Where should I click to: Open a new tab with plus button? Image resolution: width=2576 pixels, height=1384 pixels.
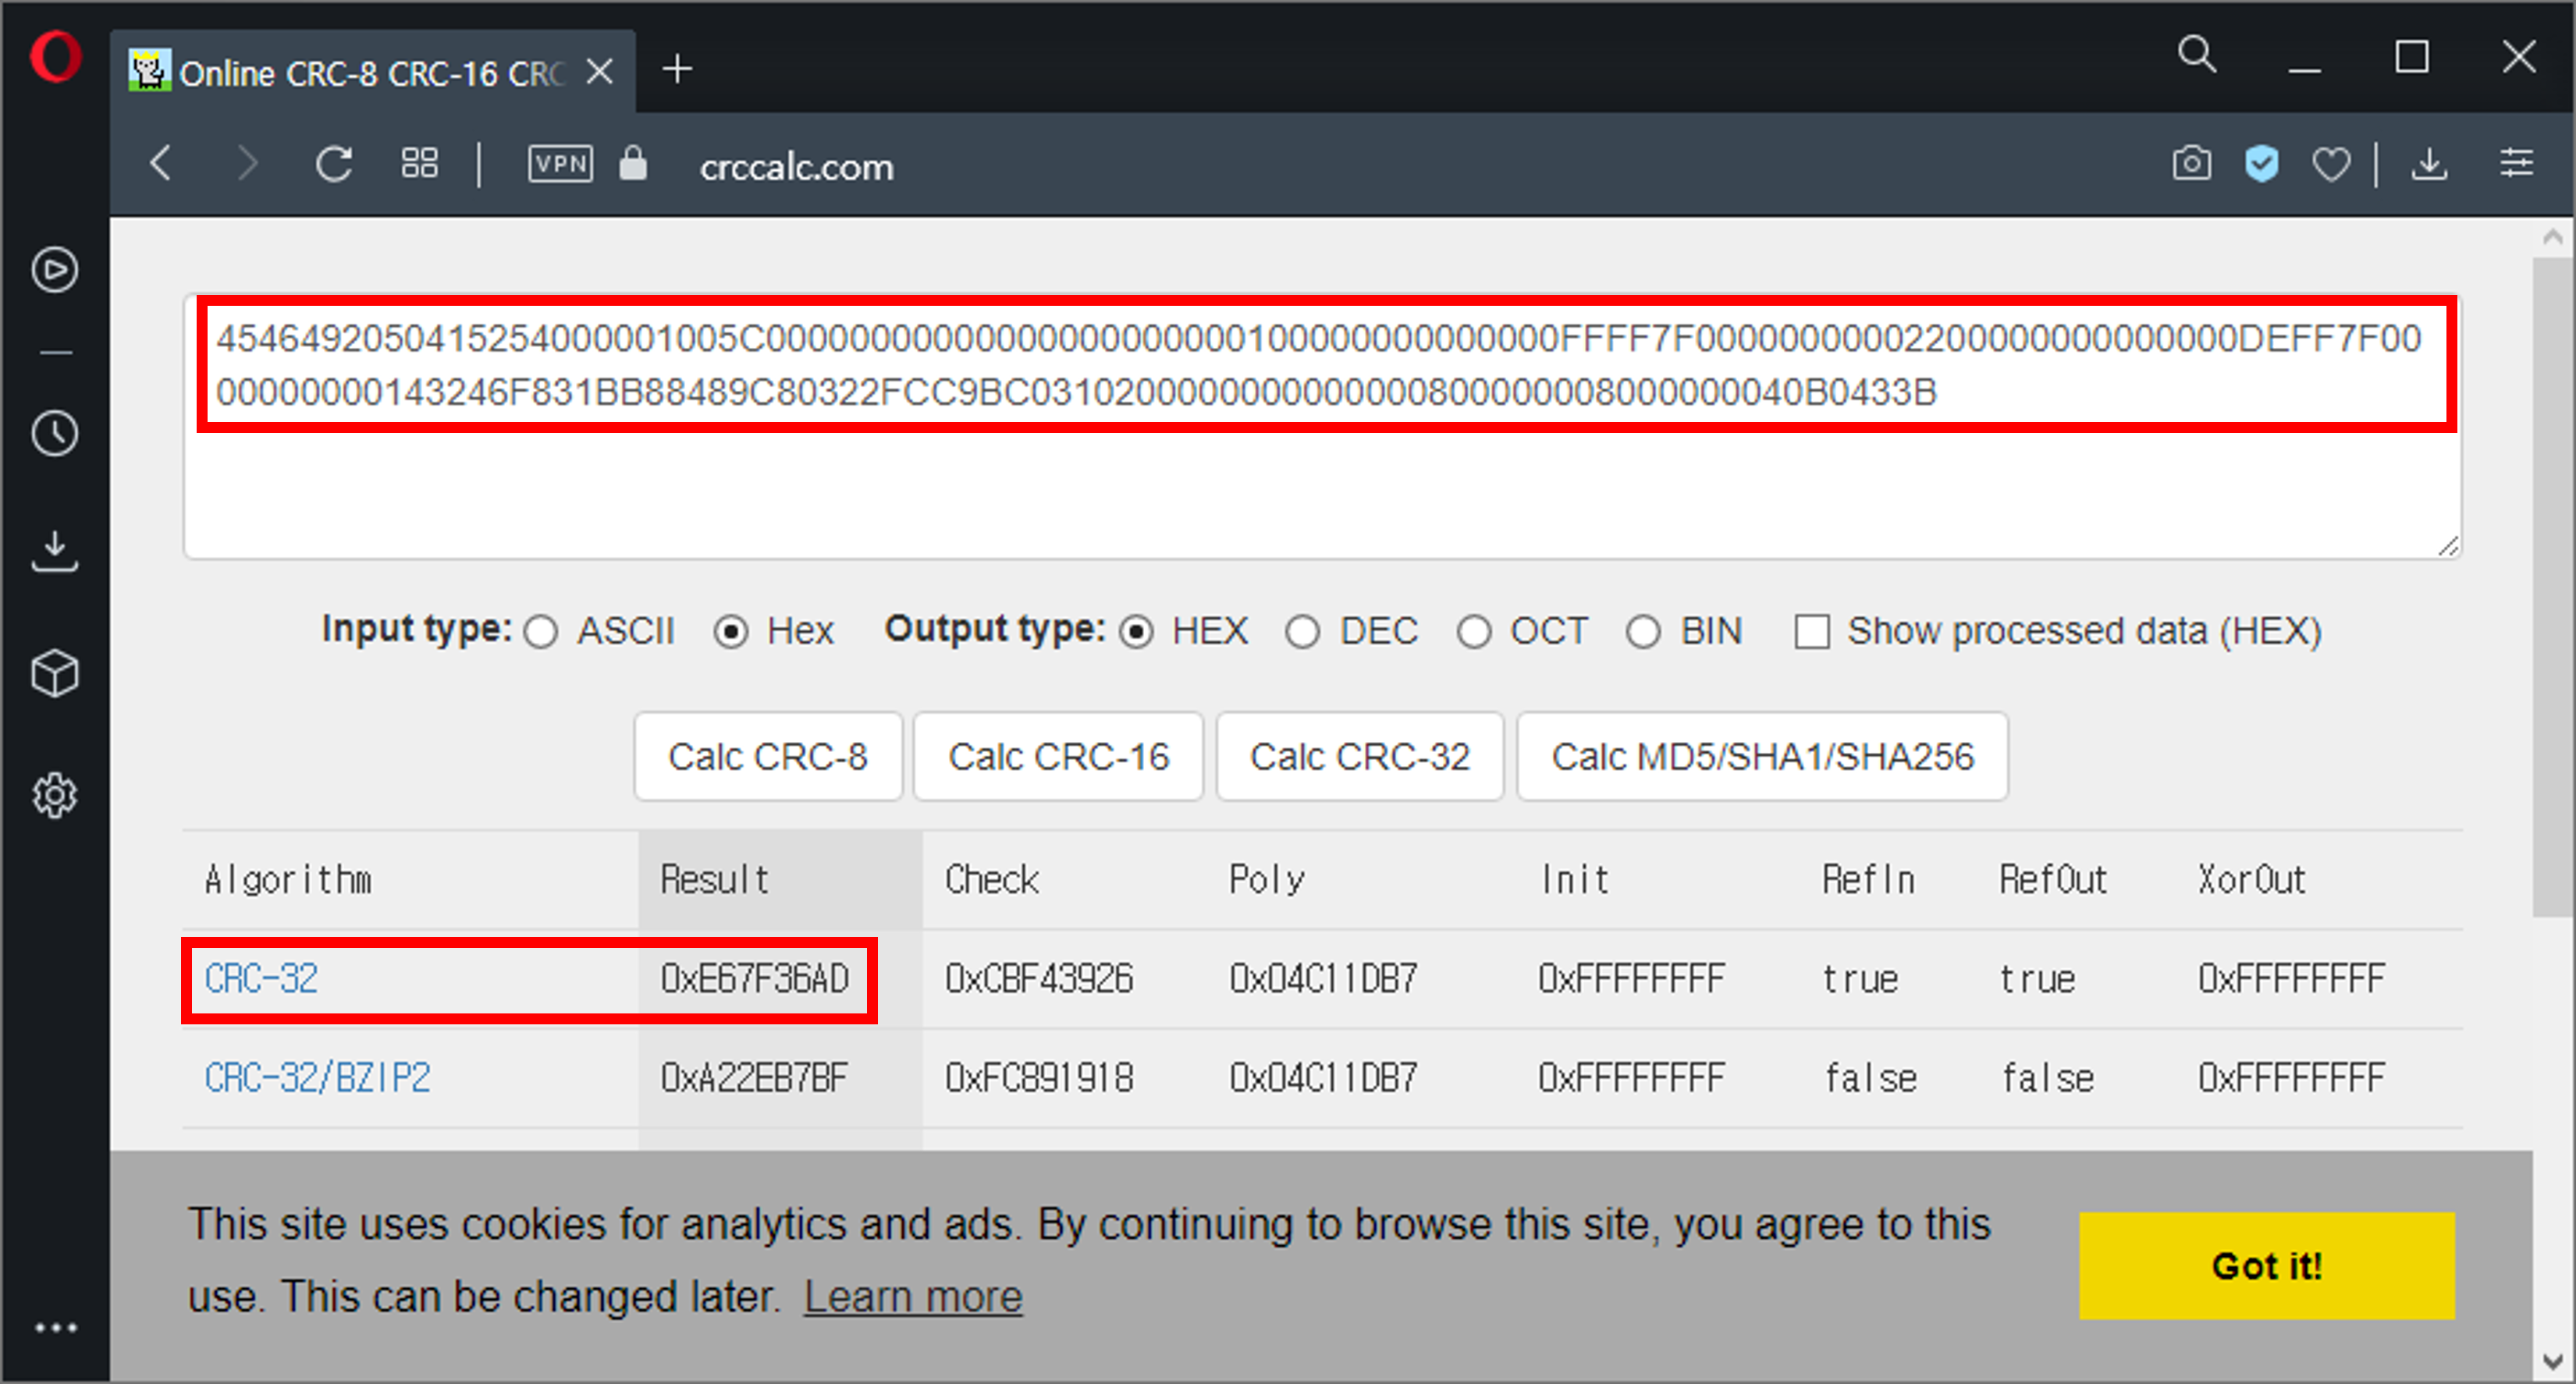(677, 69)
